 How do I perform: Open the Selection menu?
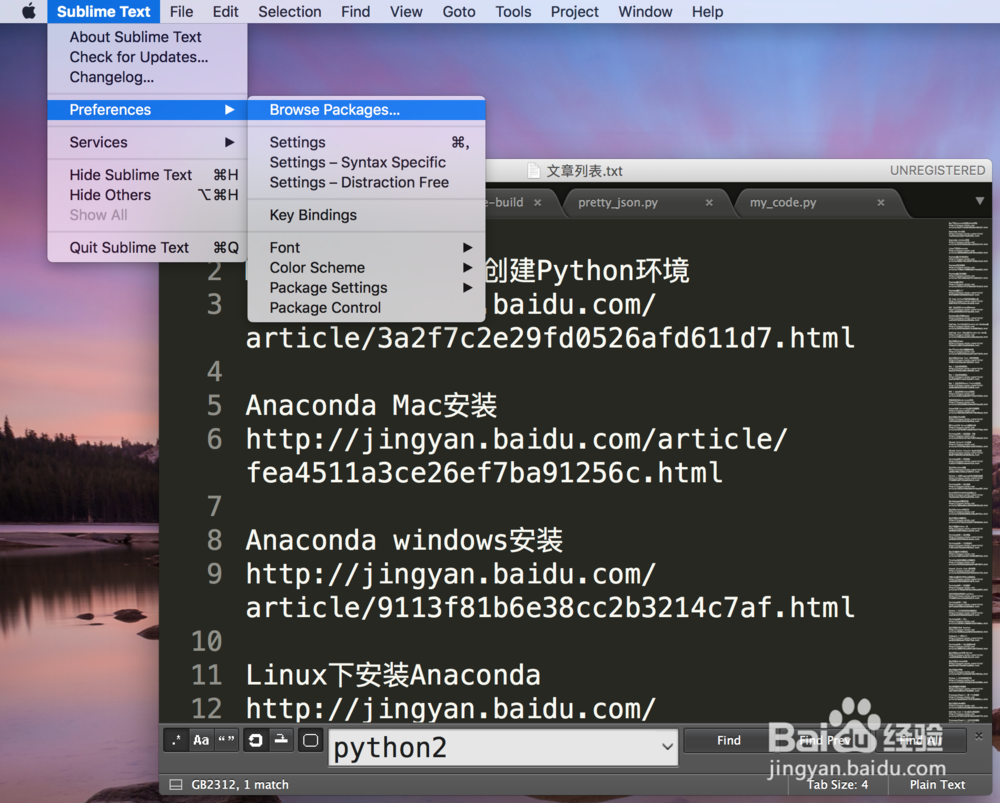tap(290, 11)
